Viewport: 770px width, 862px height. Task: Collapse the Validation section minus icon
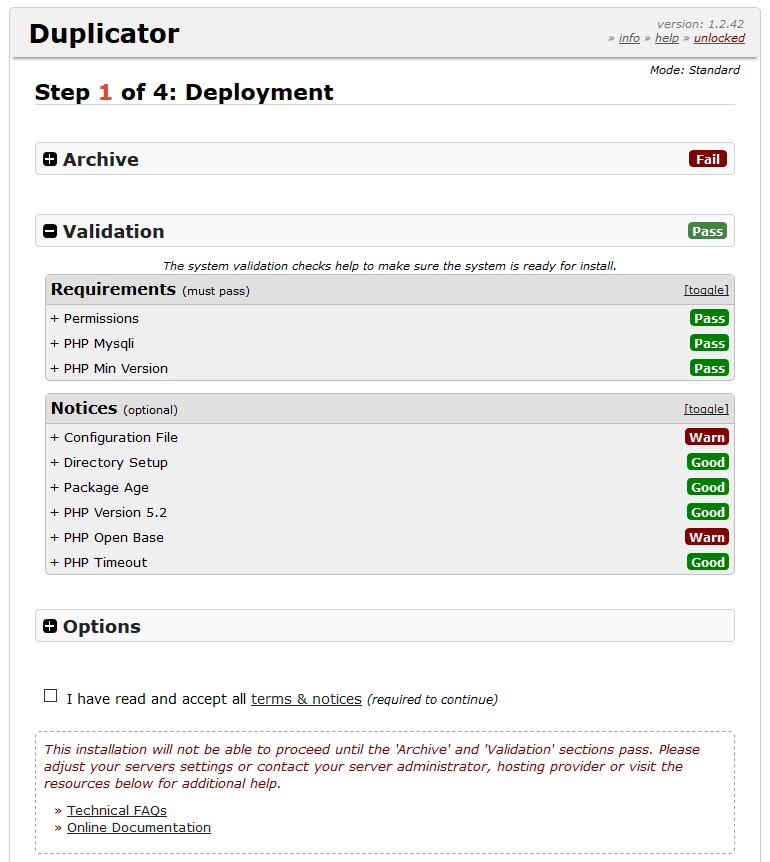pos(50,232)
